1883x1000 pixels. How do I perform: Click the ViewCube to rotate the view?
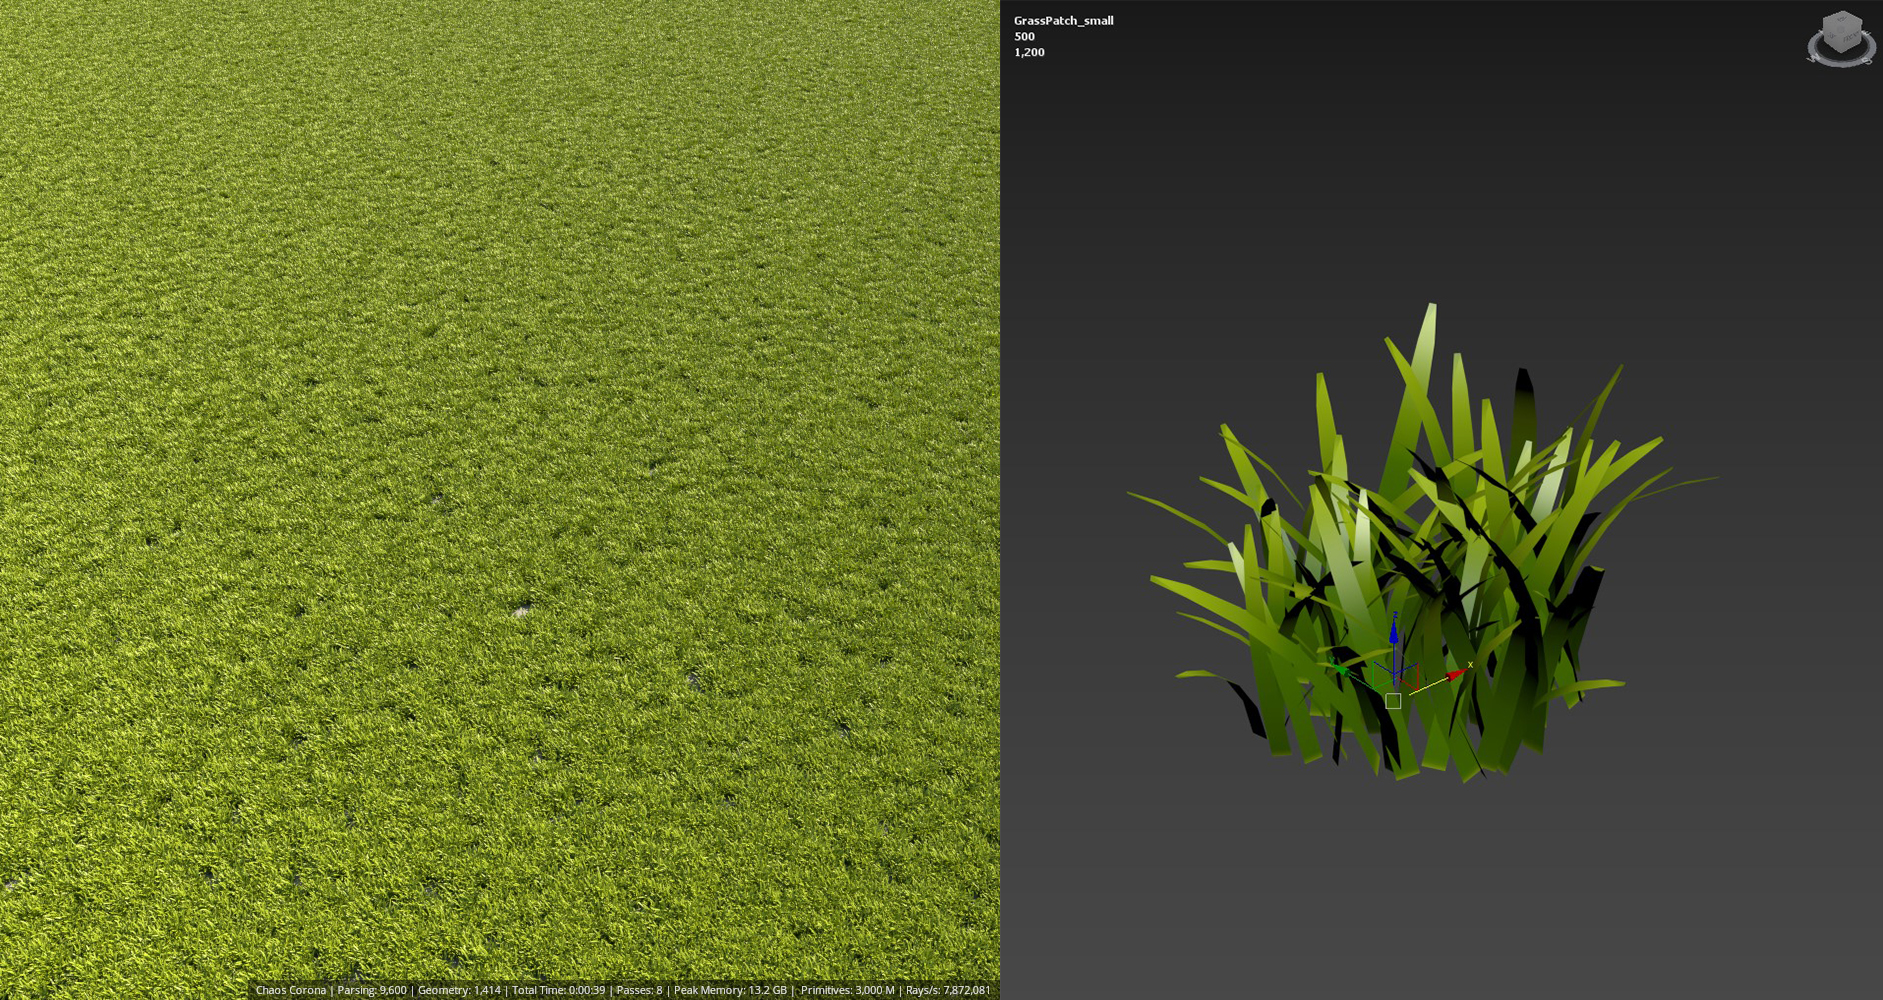pyautogui.click(x=1843, y=30)
